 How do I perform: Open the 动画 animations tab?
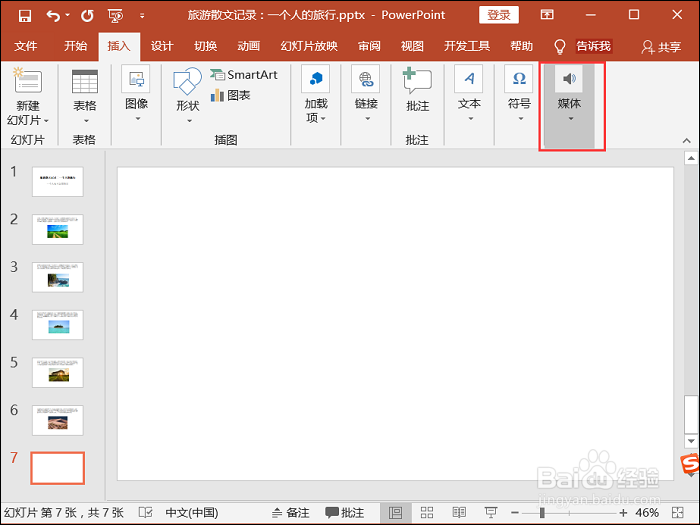(x=249, y=46)
